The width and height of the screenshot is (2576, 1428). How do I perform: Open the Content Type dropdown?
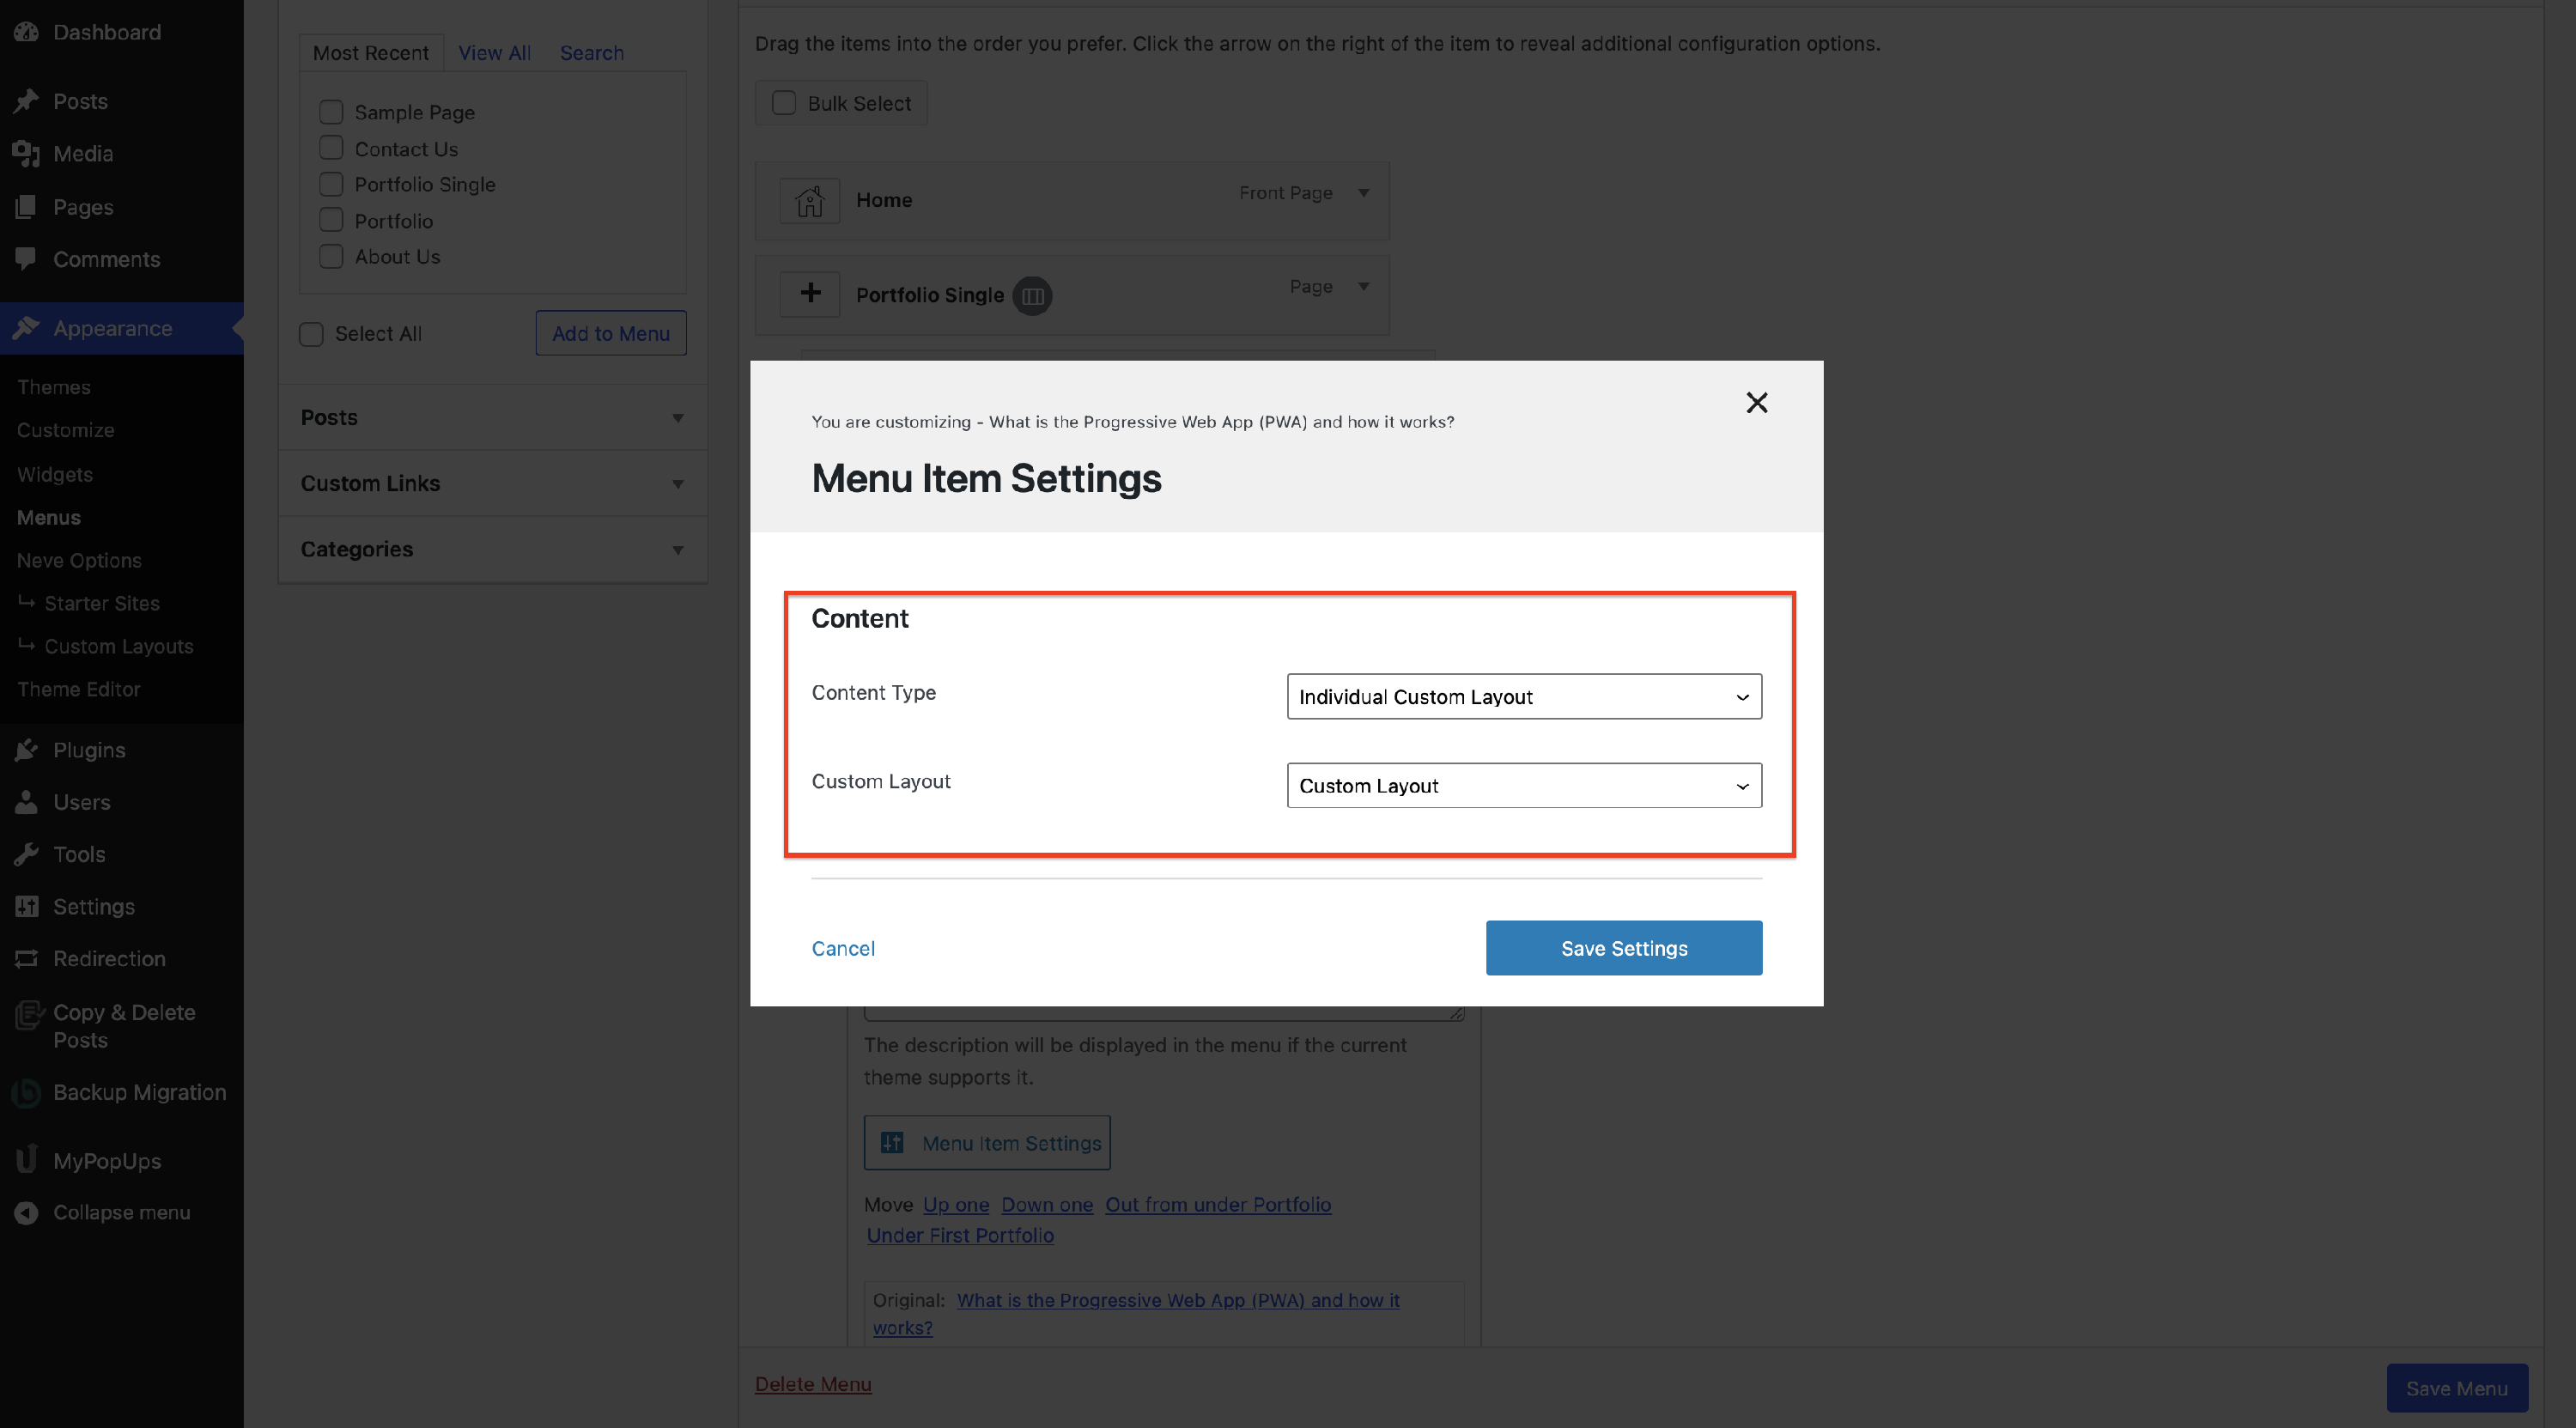tap(1523, 696)
